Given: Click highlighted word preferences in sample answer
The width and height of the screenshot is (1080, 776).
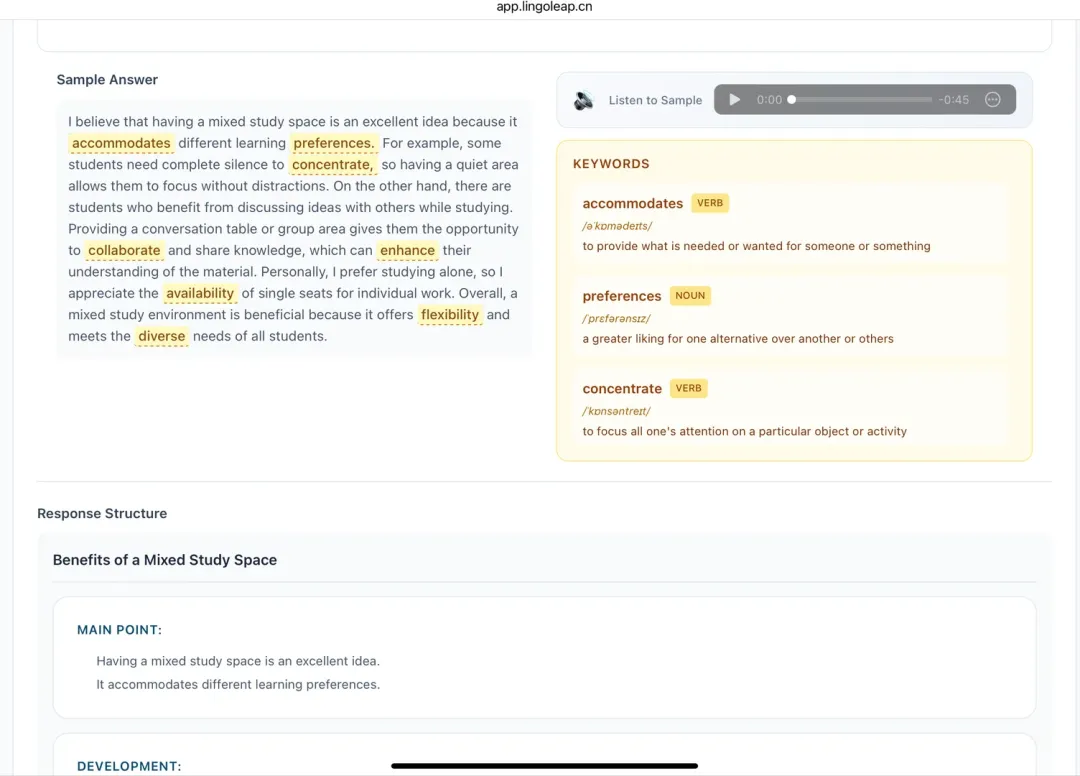Looking at the screenshot, I should point(333,143).
